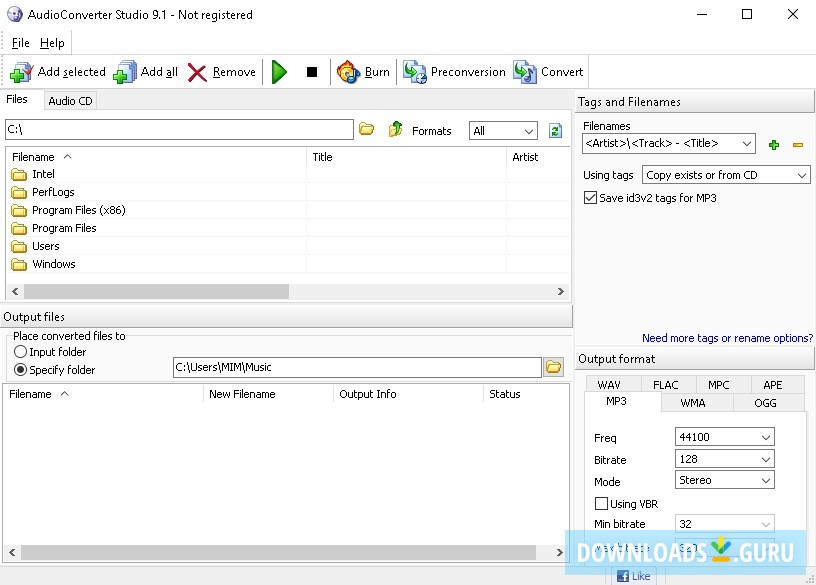Viewport: 816px width, 585px height.
Task: Switch to the Audio CD tab
Action: (x=70, y=101)
